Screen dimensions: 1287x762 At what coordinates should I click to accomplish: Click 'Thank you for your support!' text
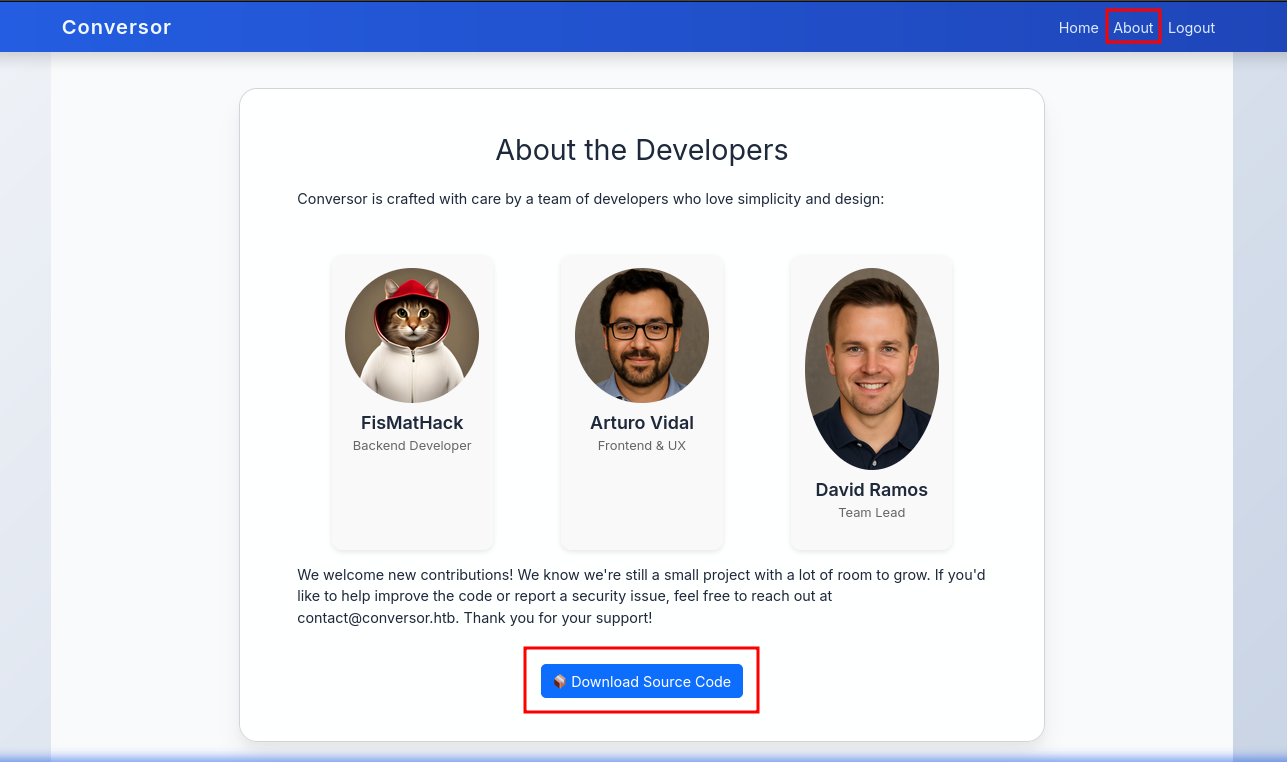[558, 618]
